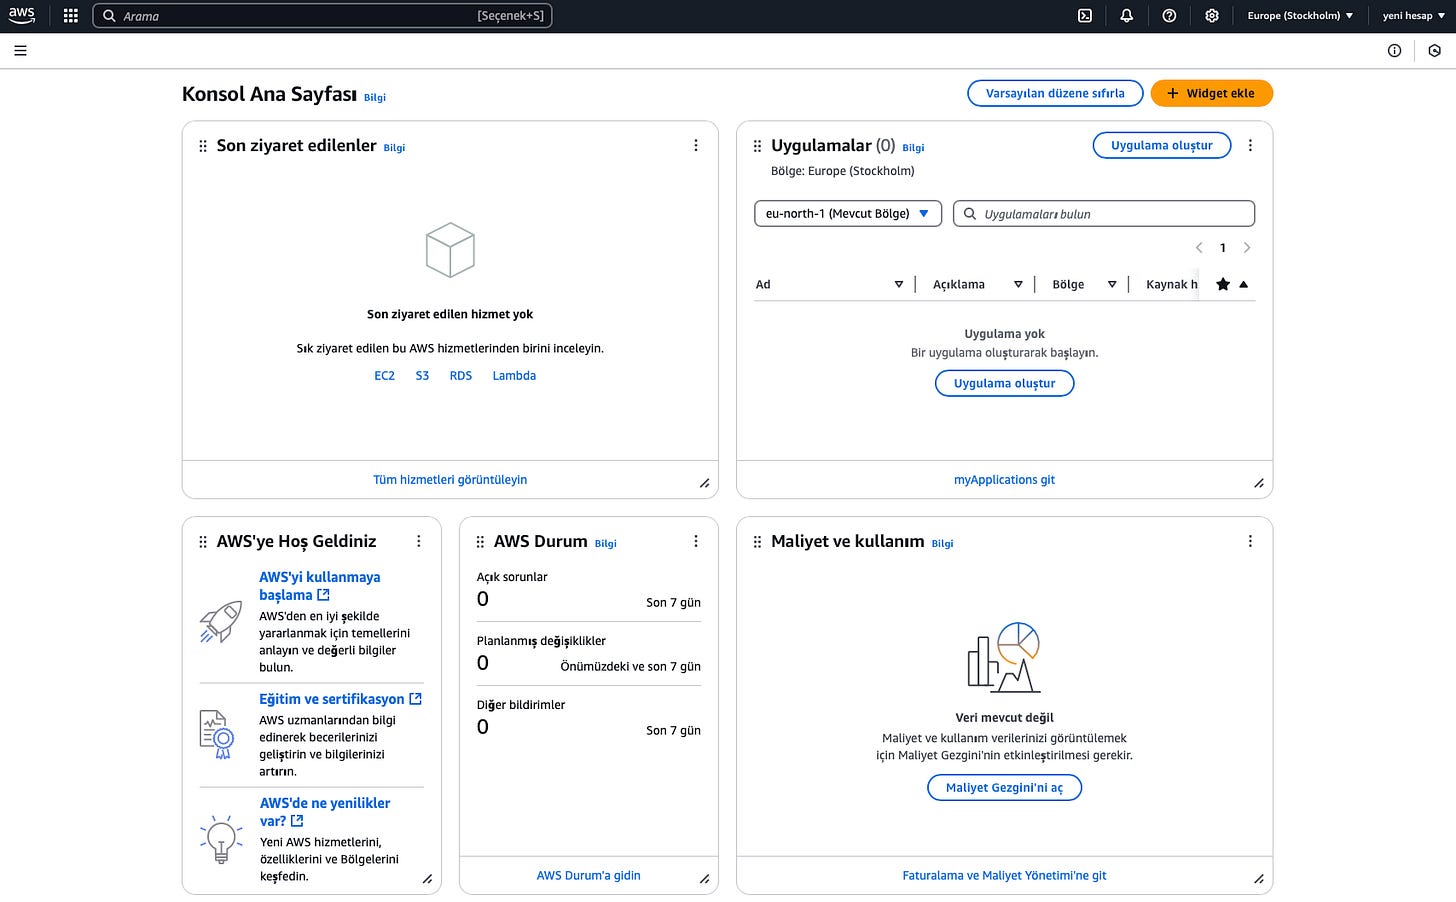Click the Widget ekle button

click(1211, 93)
